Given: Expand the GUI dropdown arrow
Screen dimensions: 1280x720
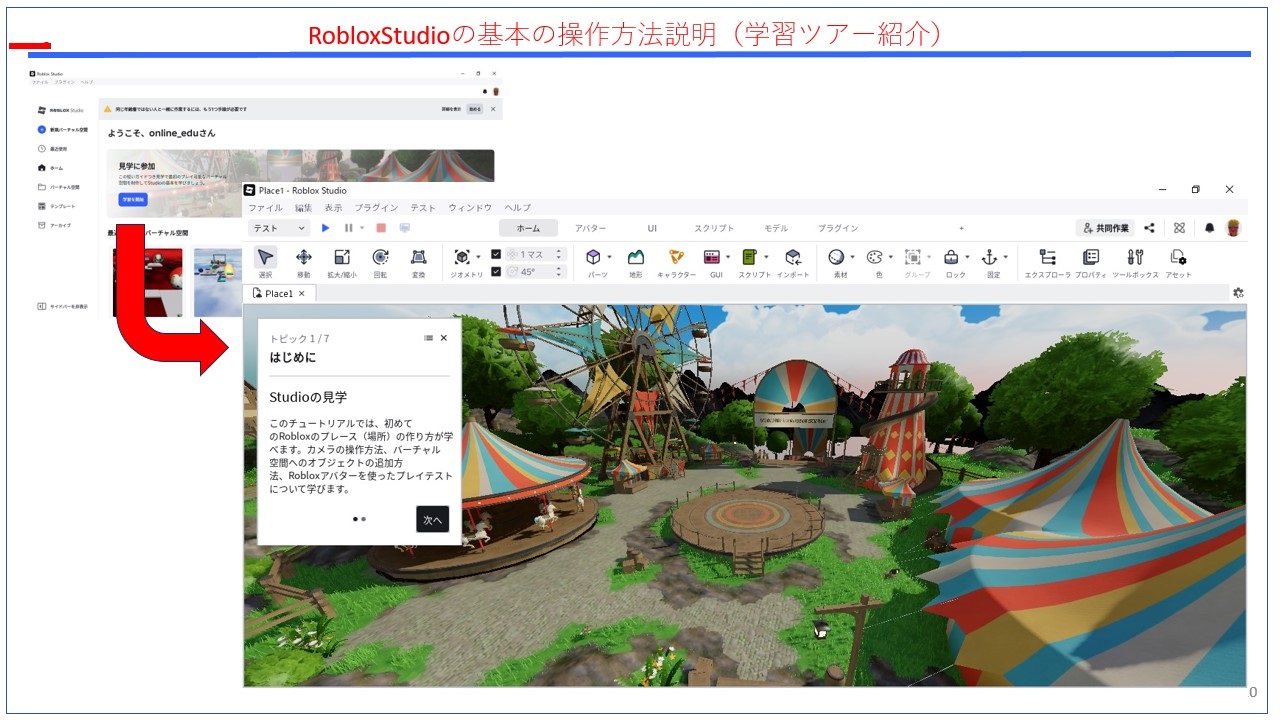Looking at the screenshot, I should point(727,257).
